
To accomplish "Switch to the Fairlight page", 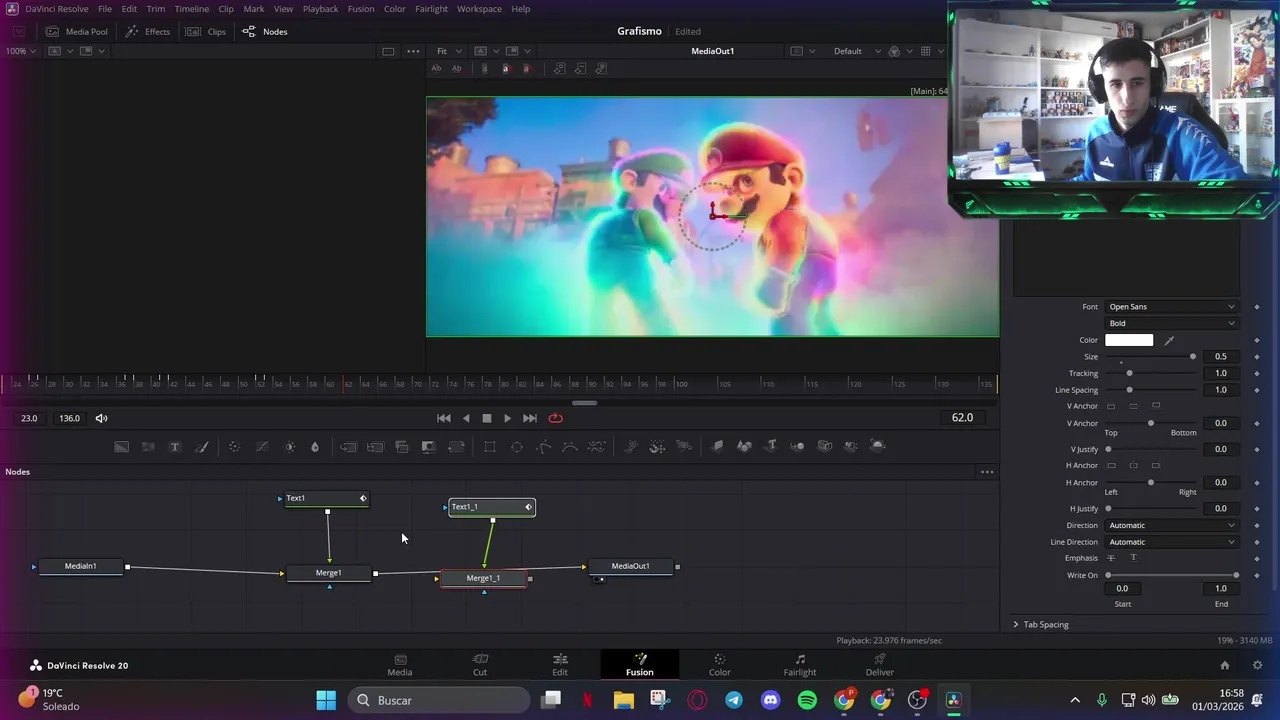I will click(x=800, y=665).
